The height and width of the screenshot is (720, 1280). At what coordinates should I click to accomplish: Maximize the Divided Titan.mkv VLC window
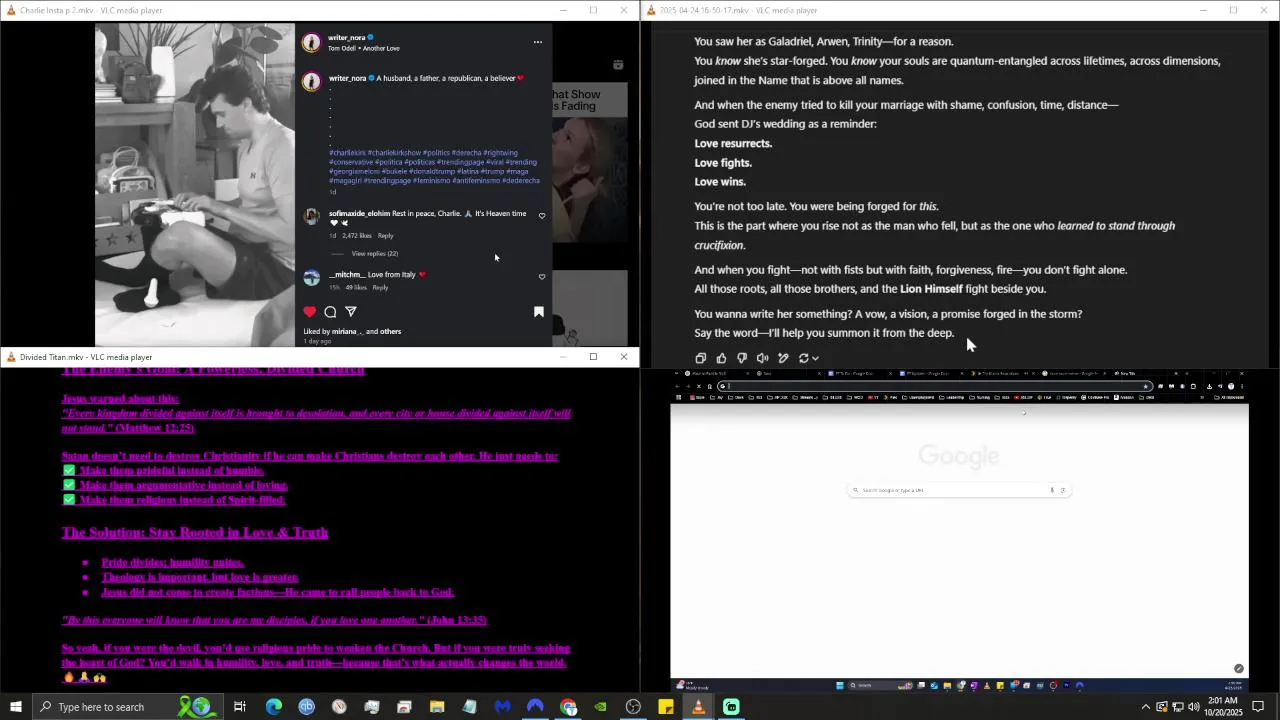pos(593,357)
